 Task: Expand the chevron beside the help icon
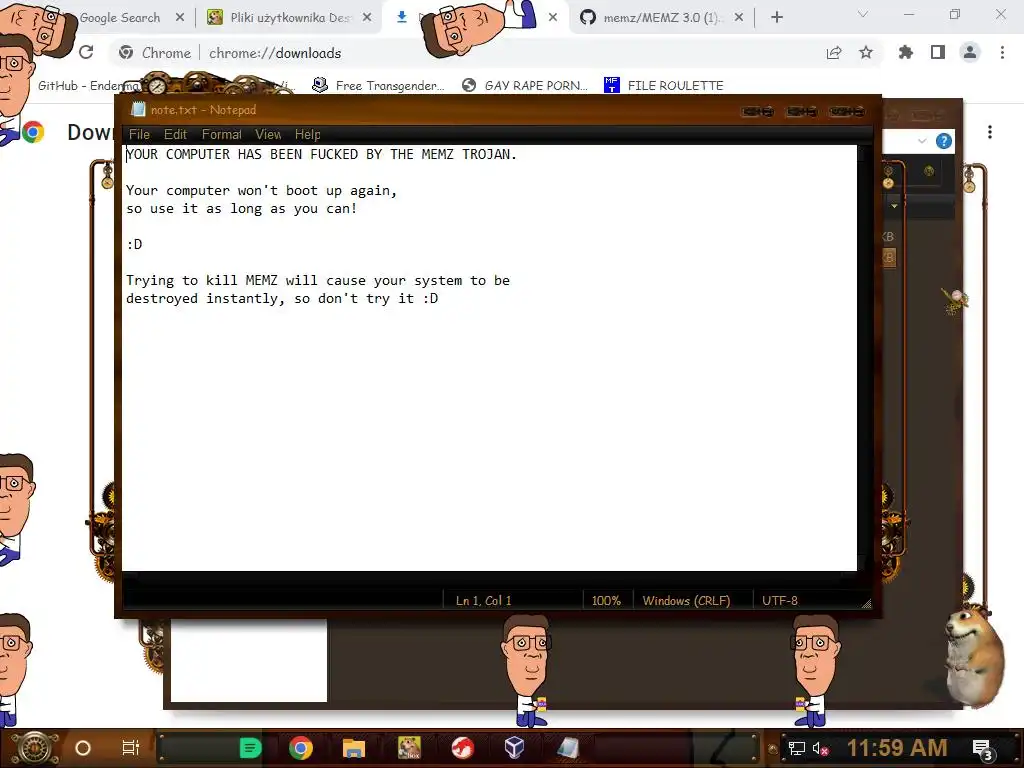tap(922, 141)
